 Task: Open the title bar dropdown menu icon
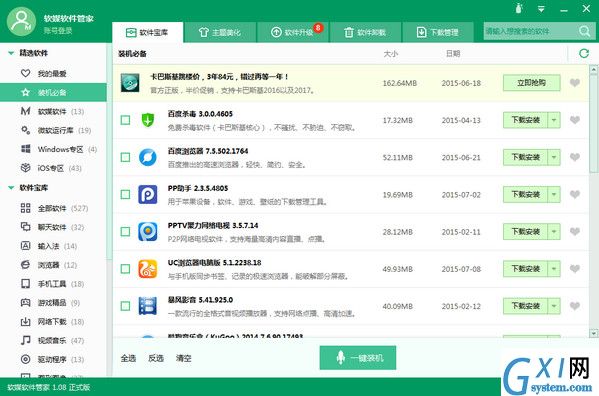tap(541, 8)
